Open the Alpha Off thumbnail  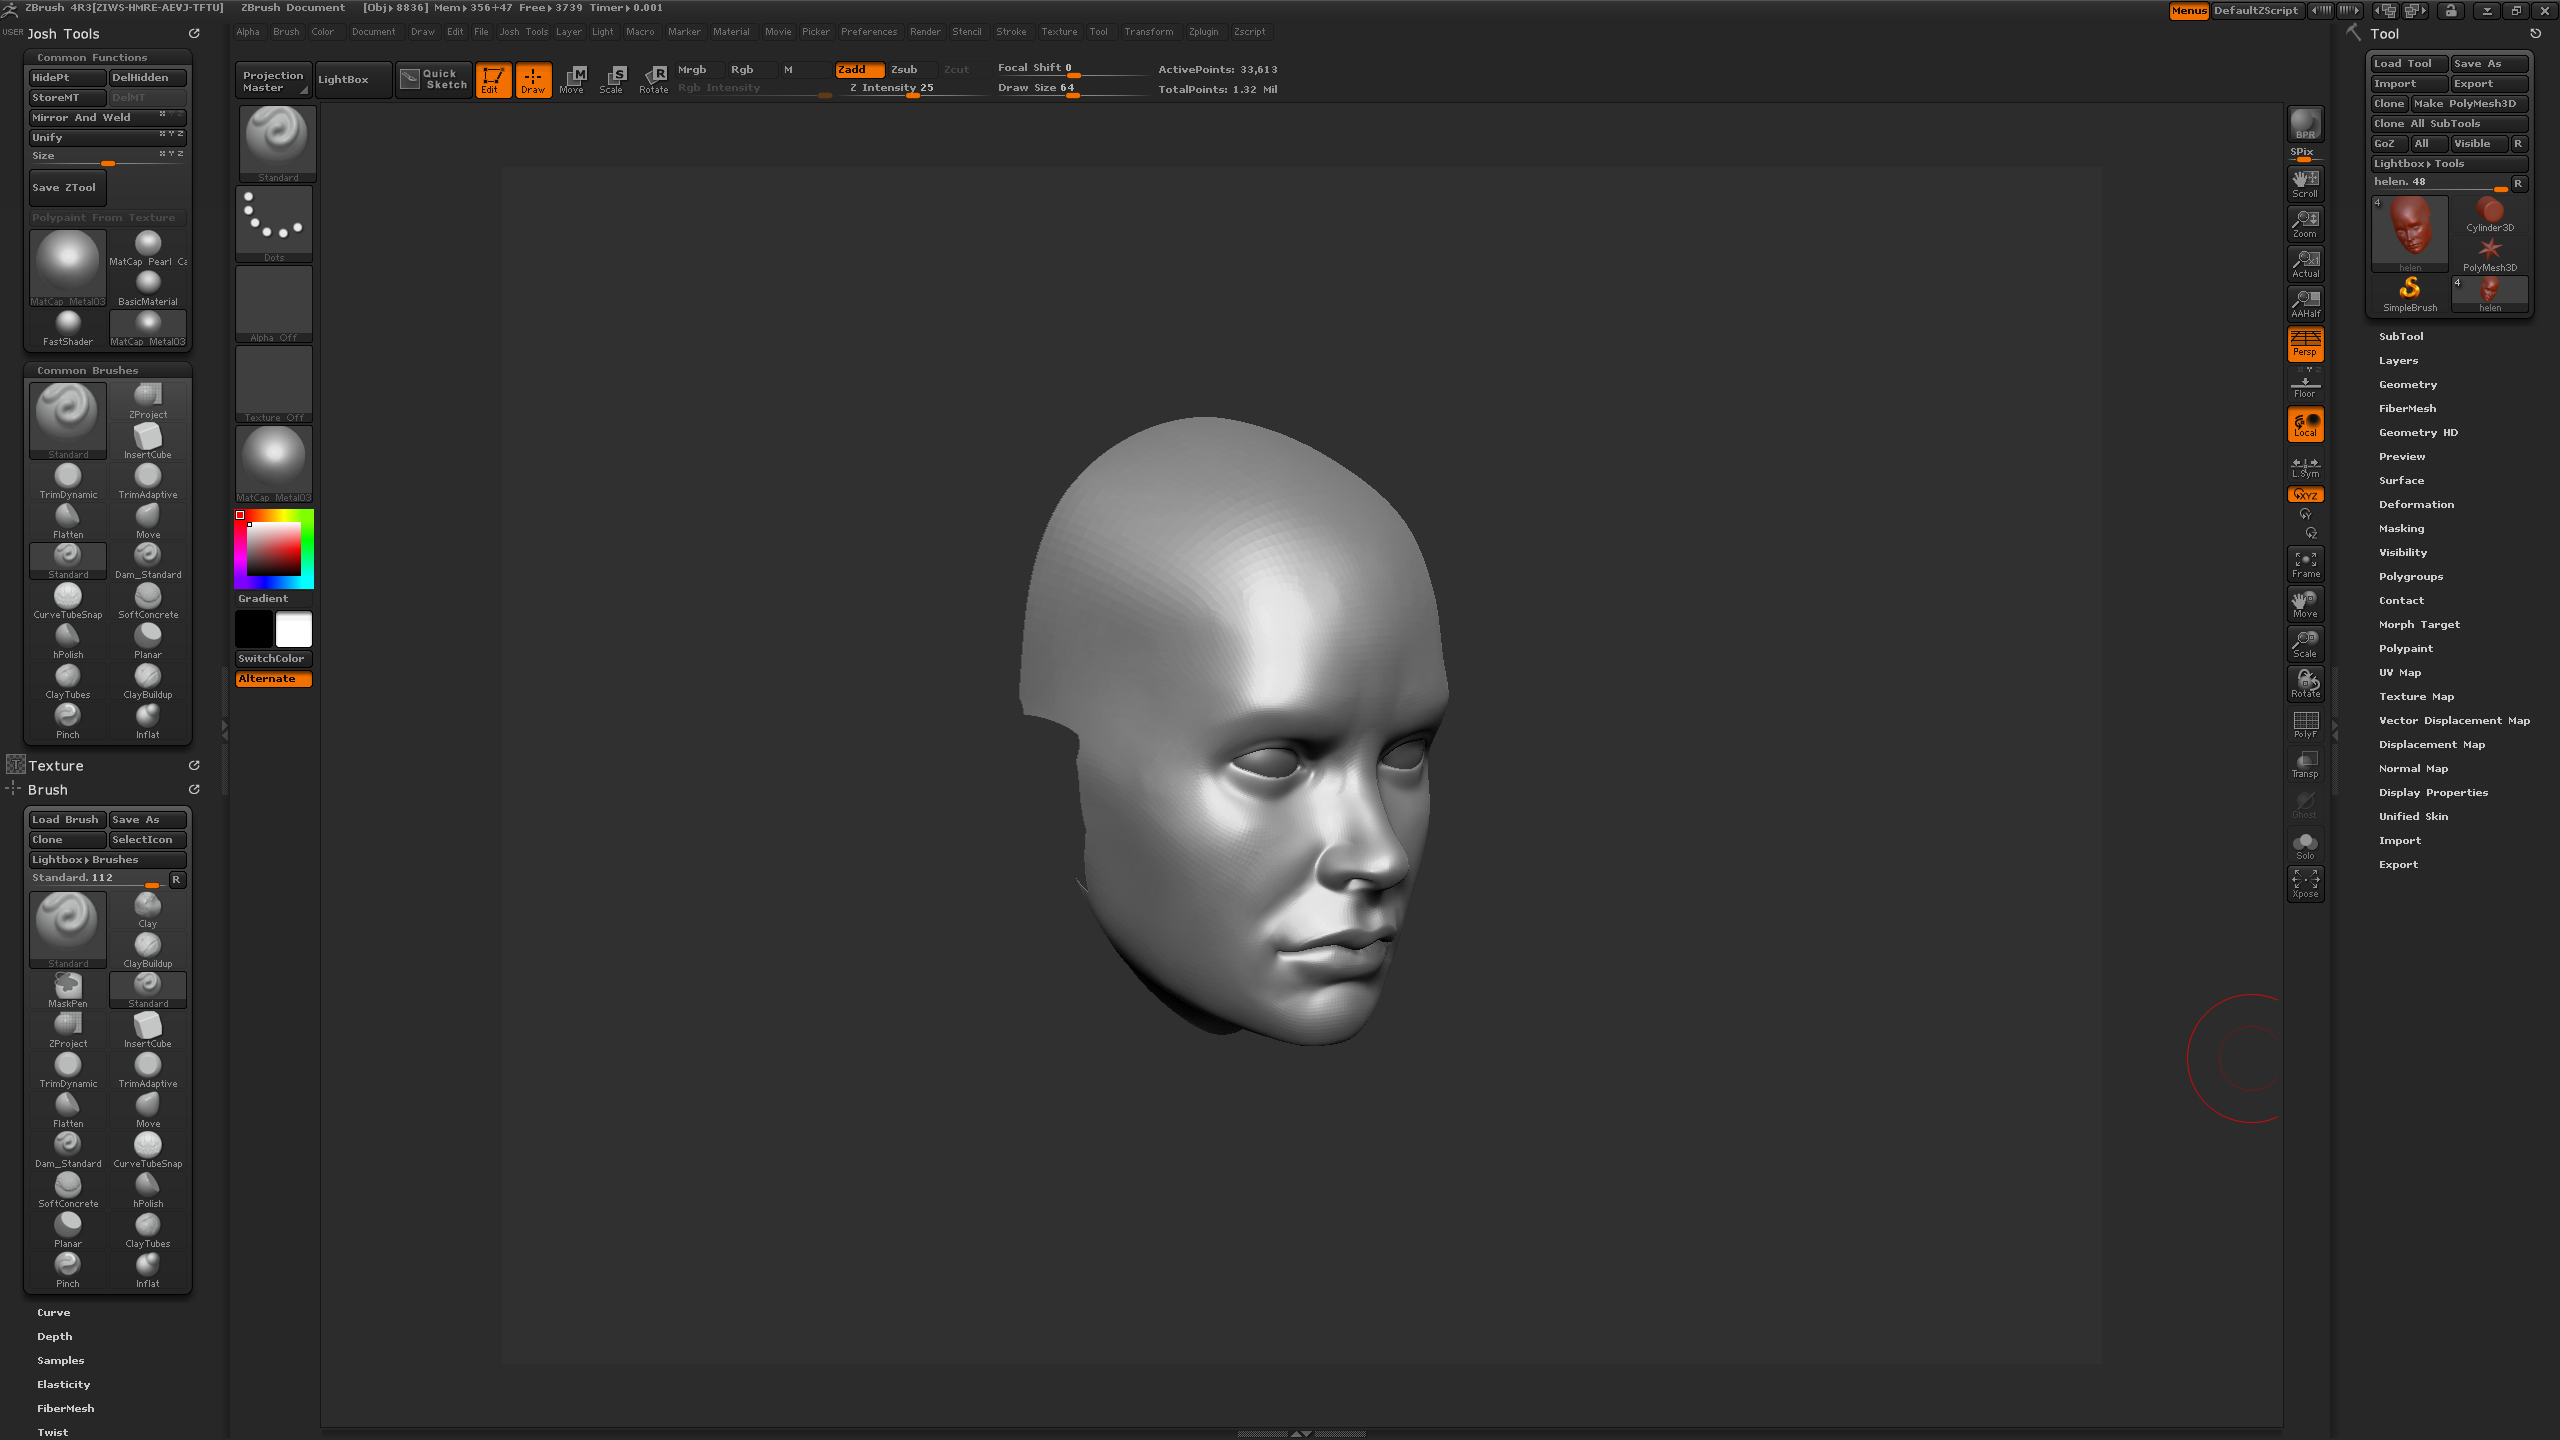tap(274, 304)
